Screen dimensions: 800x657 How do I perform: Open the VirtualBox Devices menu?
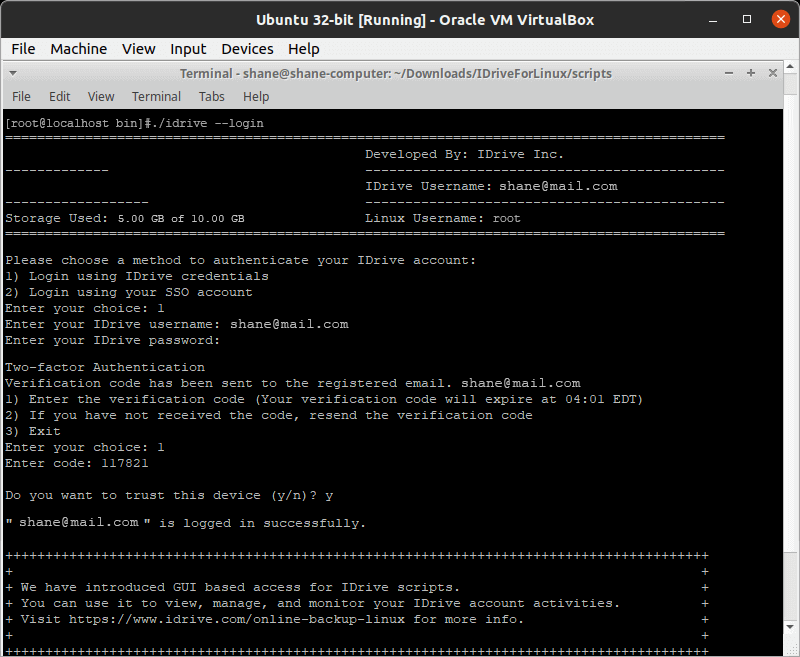[x=247, y=49]
